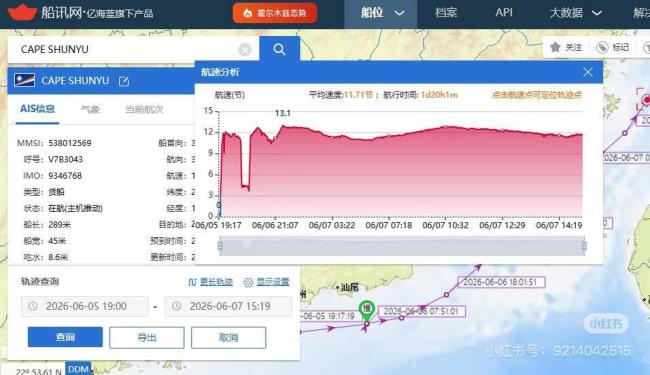Screen dimensions: 650x375
Task: Close the 航速分析 speed analysis panel
Action: [587, 72]
